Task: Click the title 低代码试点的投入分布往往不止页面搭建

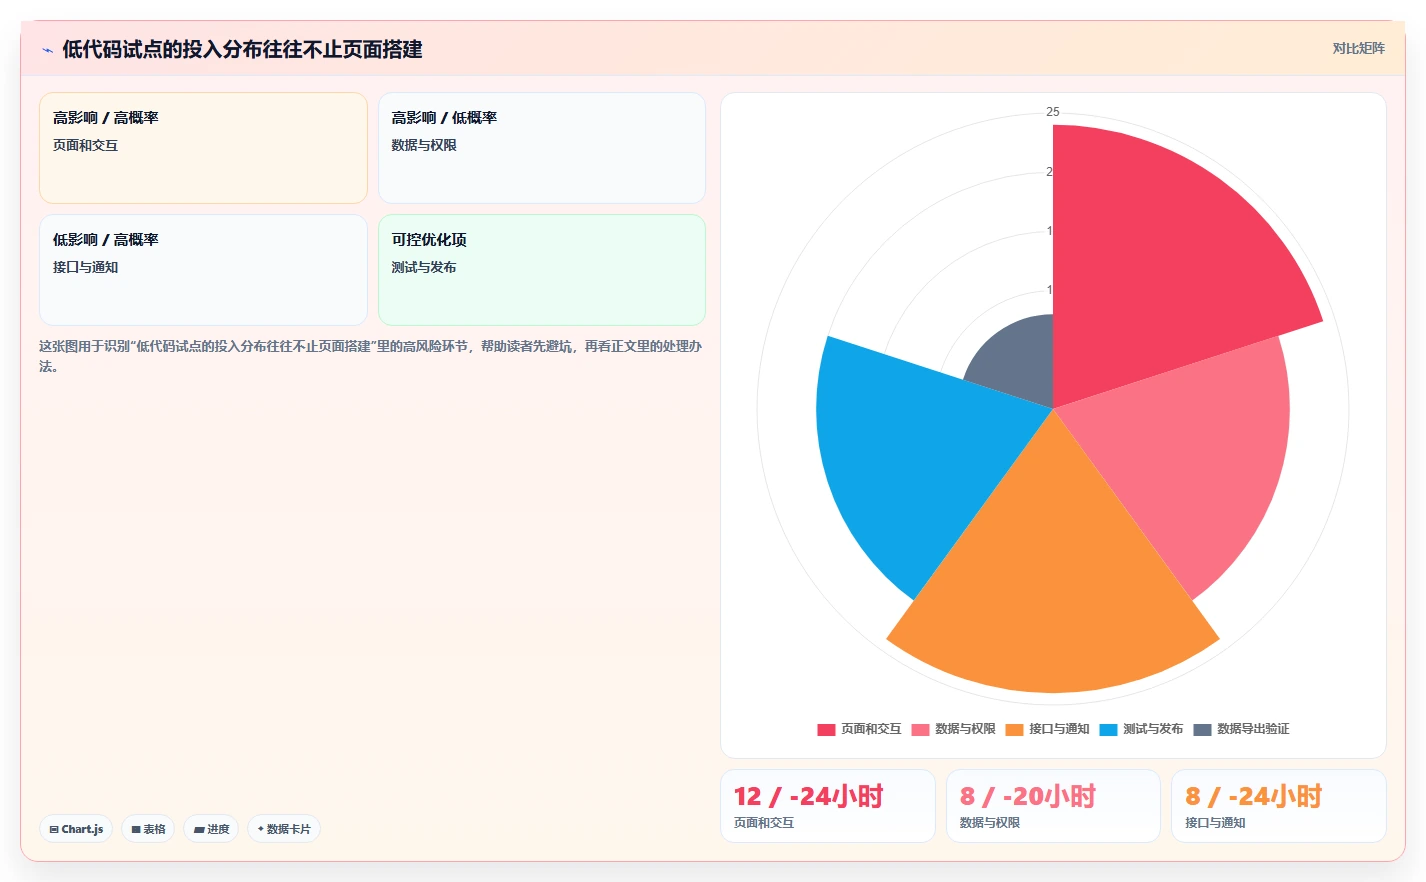Action: 242,49
